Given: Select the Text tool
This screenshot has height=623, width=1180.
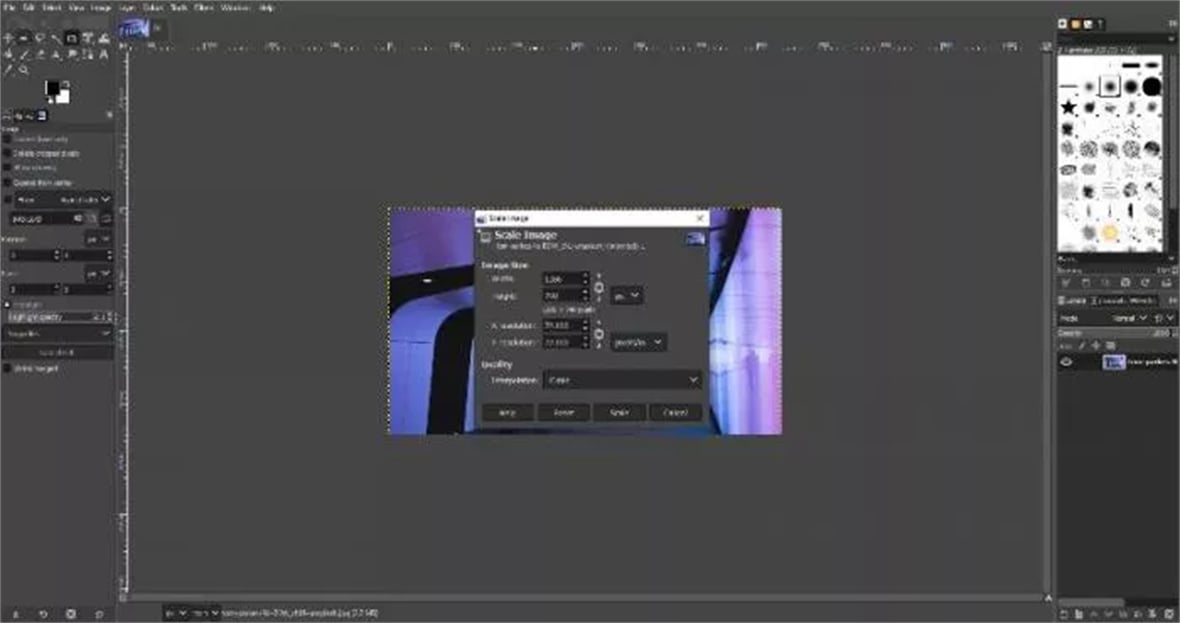Looking at the screenshot, I should [x=104, y=54].
